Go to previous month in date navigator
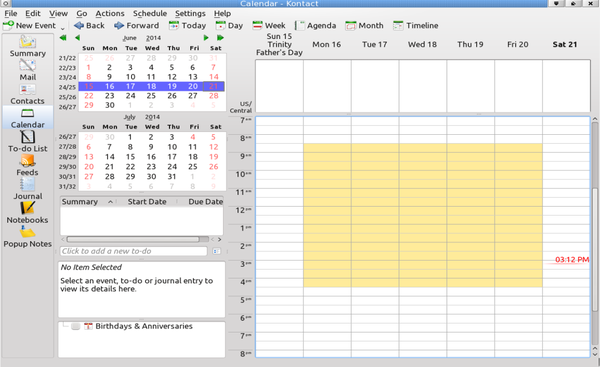 (78, 38)
